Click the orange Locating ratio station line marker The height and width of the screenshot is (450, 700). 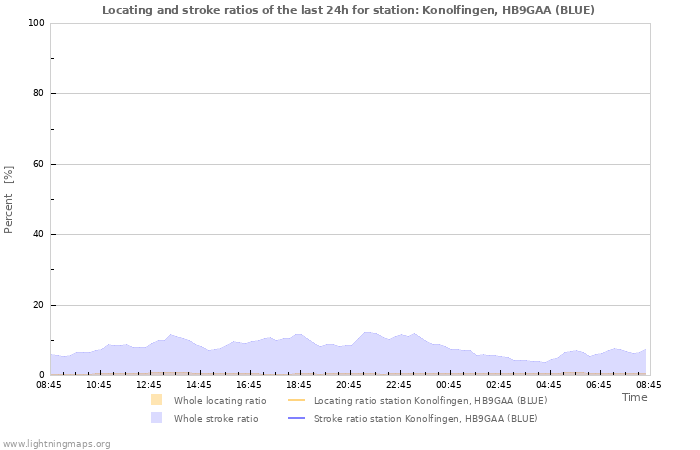pos(296,400)
